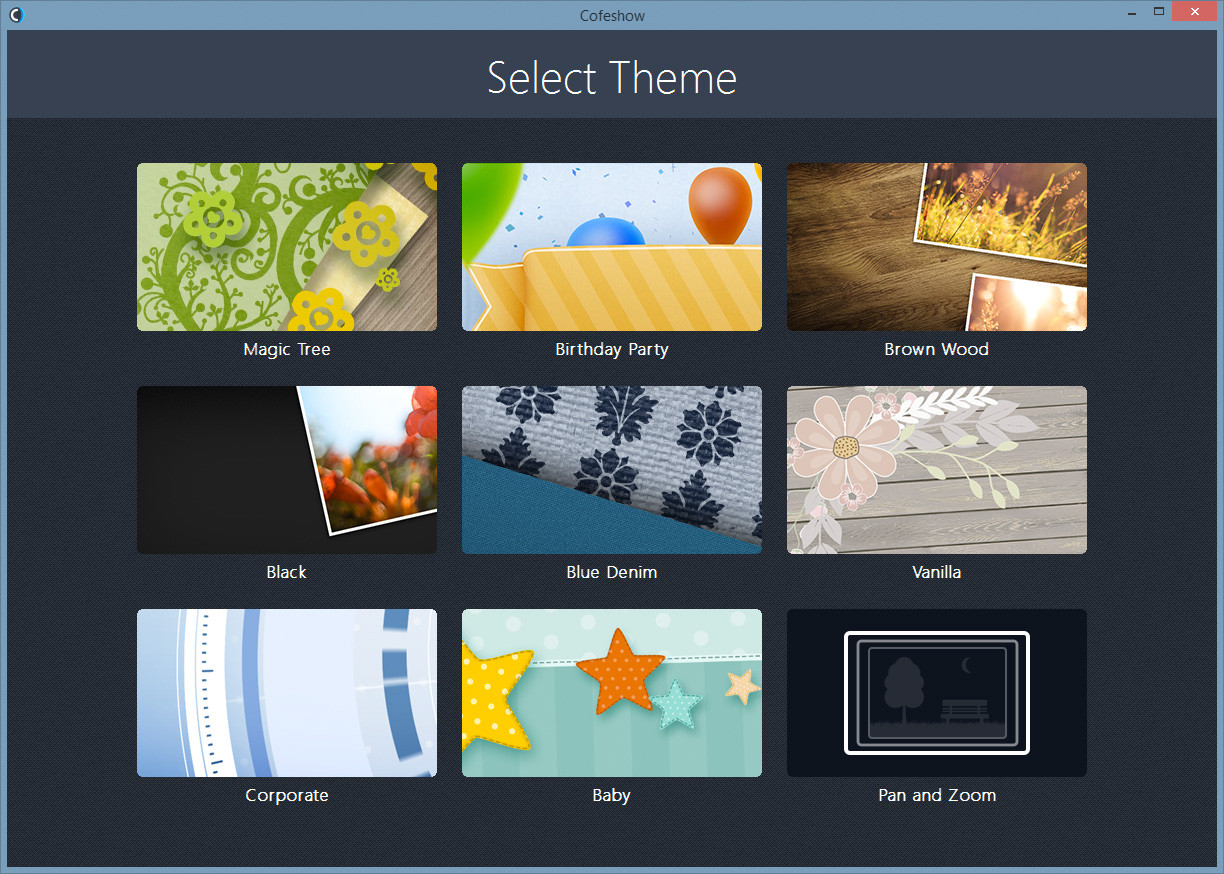
Task: Open the Cofeshow app icon in title bar
Action: click(x=15, y=14)
